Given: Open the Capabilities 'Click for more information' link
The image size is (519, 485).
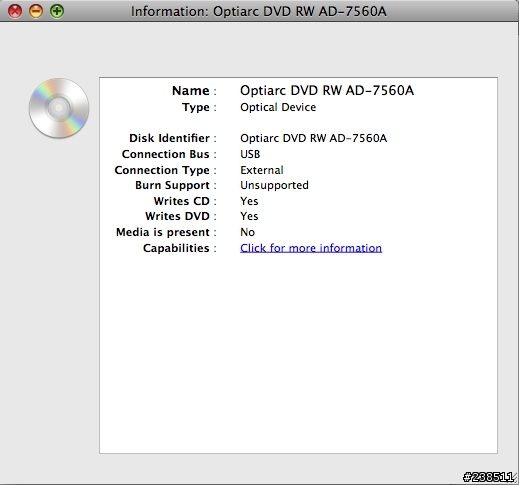Looking at the screenshot, I should [x=311, y=248].
